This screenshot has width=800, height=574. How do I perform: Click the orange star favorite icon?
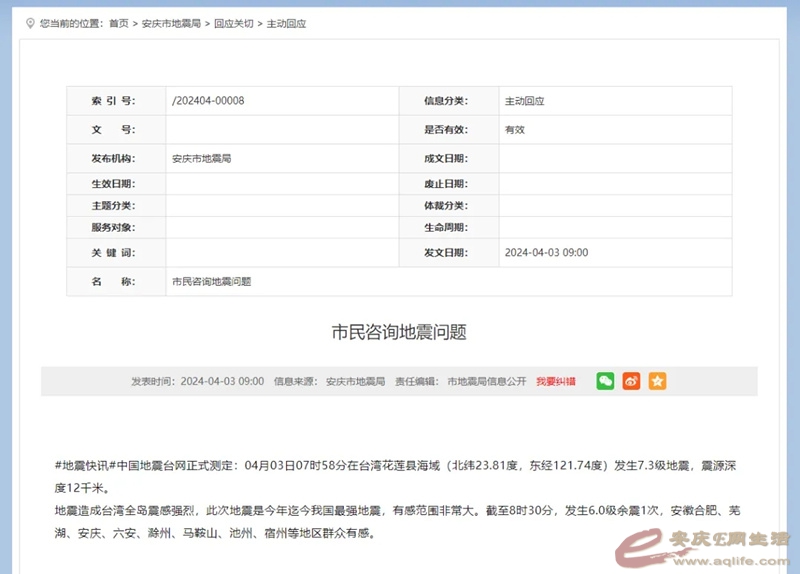(657, 381)
